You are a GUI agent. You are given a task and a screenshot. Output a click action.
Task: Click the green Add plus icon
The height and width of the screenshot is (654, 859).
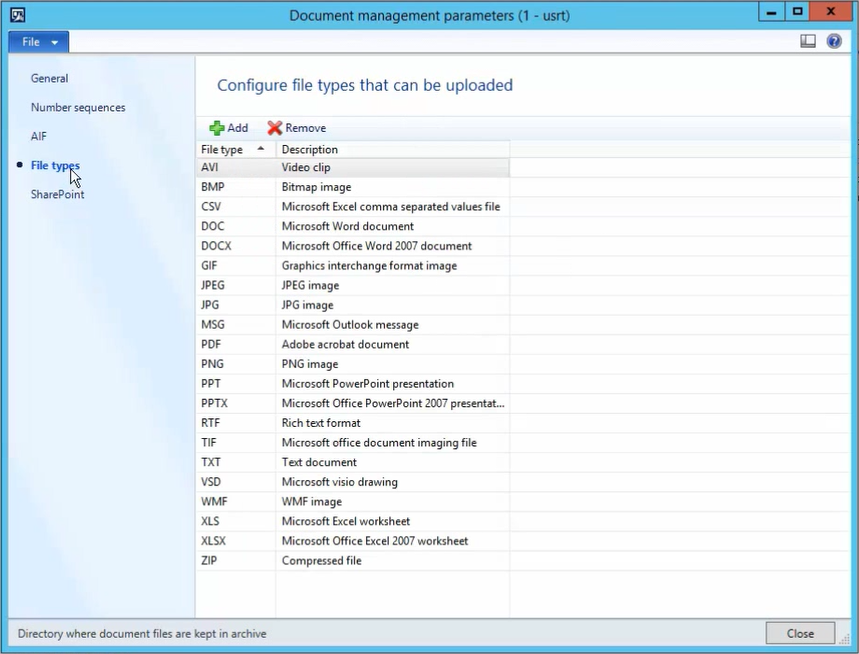click(217, 128)
